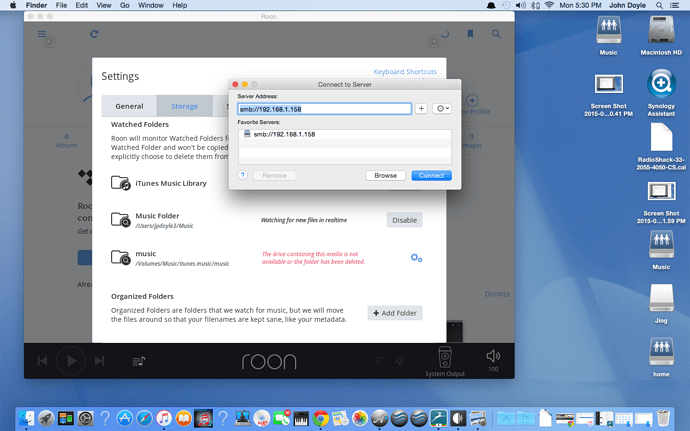Open System Preferences from the dock
This screenshot has width=690, height=431.
coord(85,418)
